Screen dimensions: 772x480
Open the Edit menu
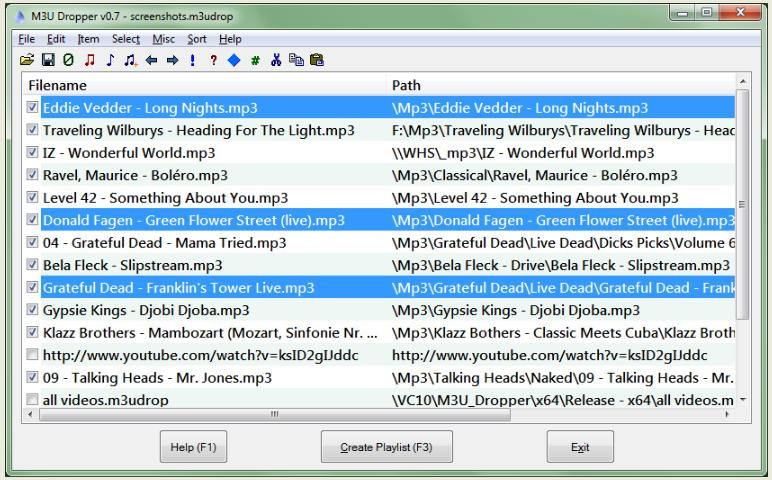tap(56, 39)
